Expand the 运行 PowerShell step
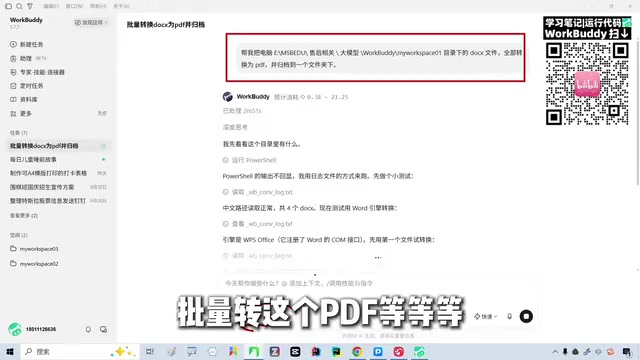The height and width of the screenshot is (360, 640). [x=249, y=160]
